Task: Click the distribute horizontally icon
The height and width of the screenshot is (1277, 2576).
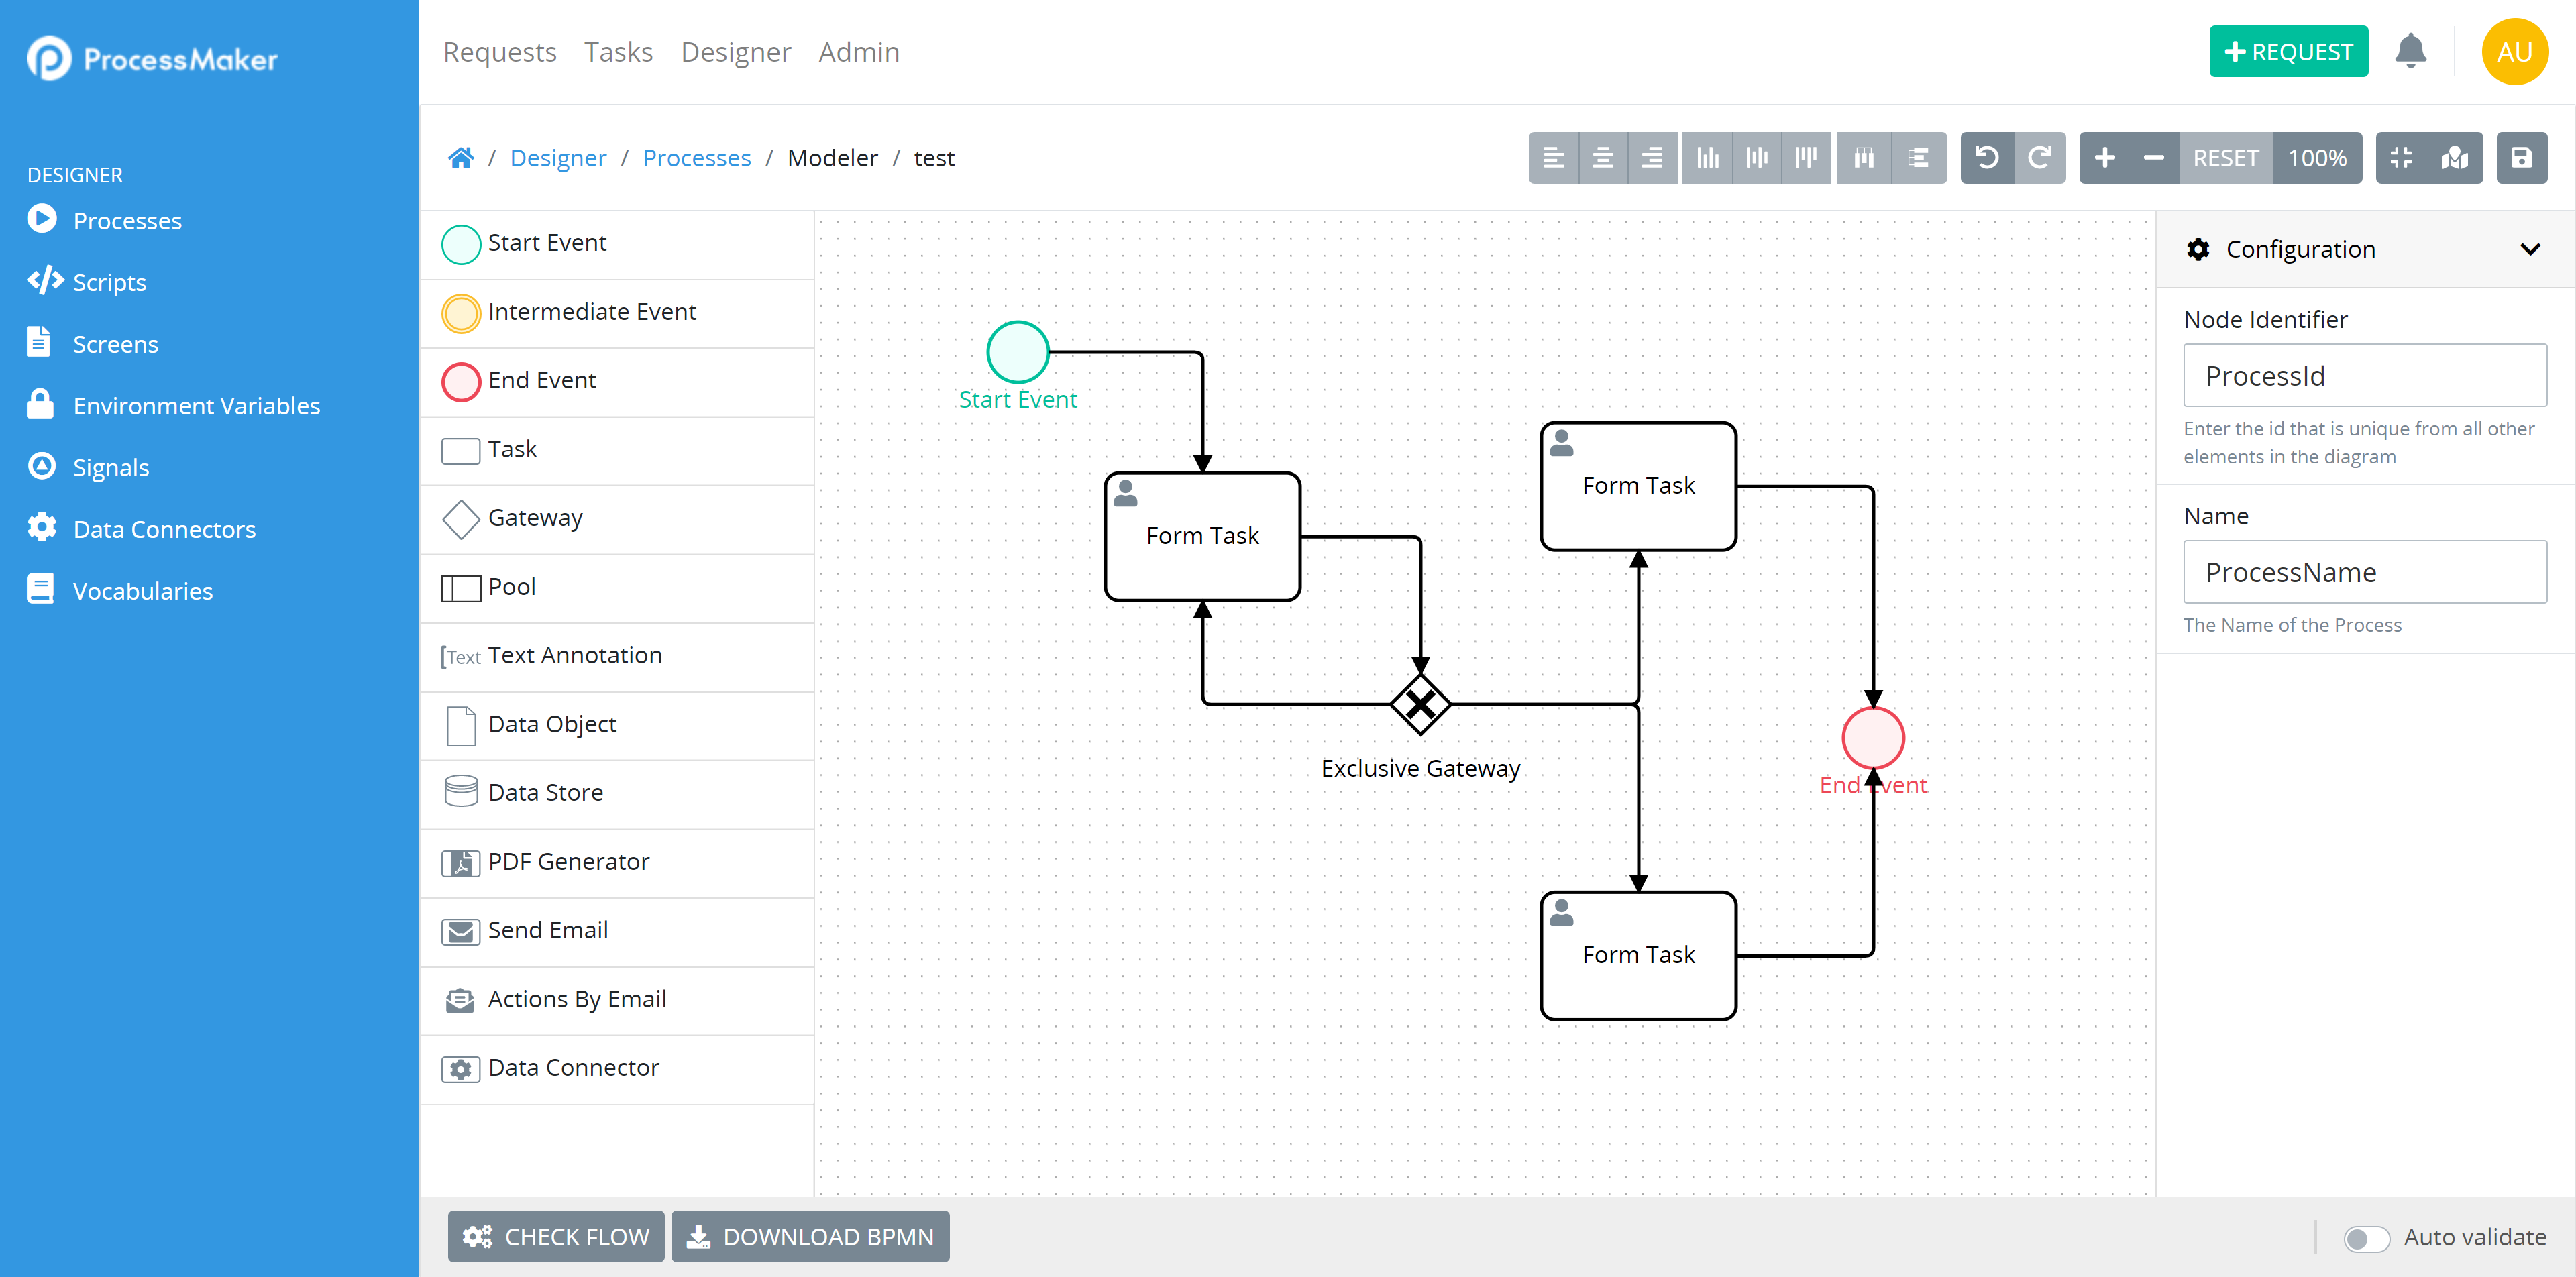Action: click(x=1864, y=158)
